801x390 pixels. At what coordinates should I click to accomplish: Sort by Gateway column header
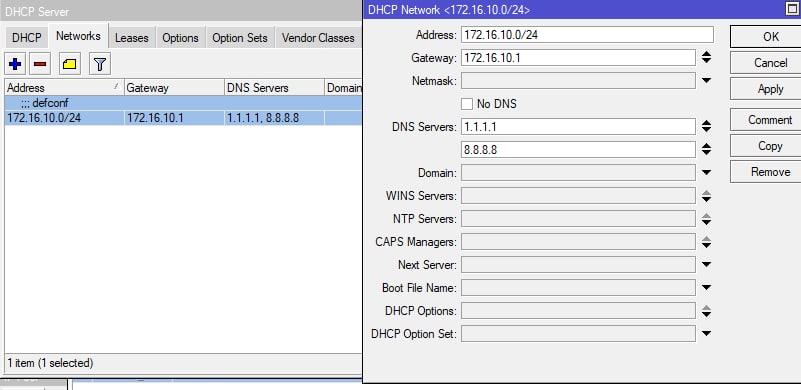(x=174, y=88)
